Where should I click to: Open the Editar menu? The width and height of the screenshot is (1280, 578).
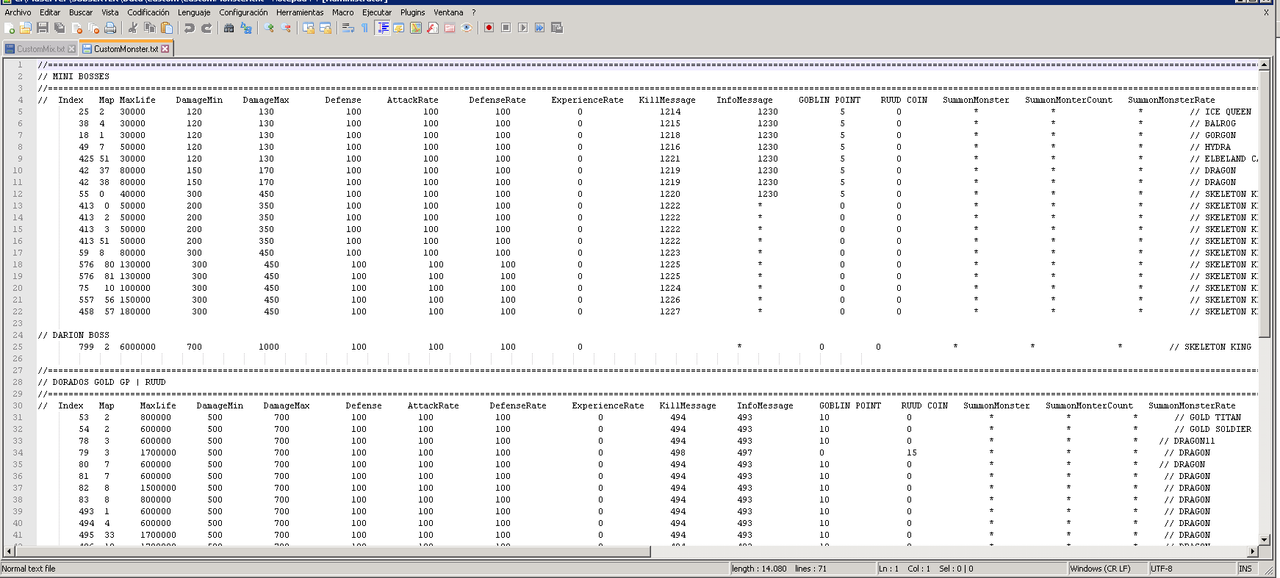click(50, 12)
